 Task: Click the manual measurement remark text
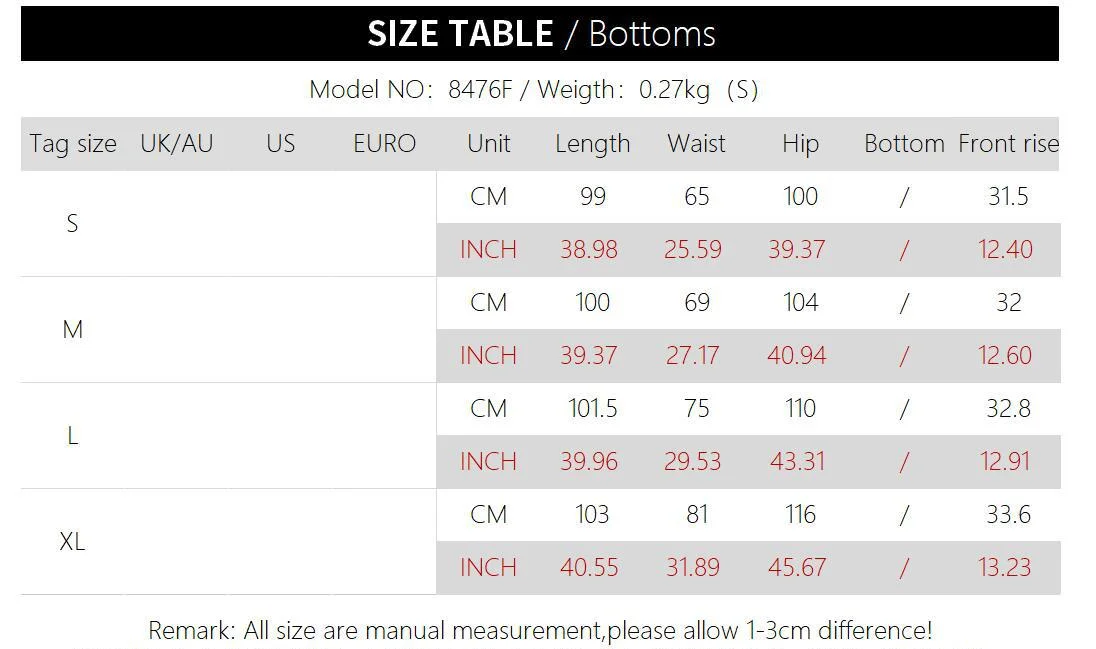[x=540, y=630]
